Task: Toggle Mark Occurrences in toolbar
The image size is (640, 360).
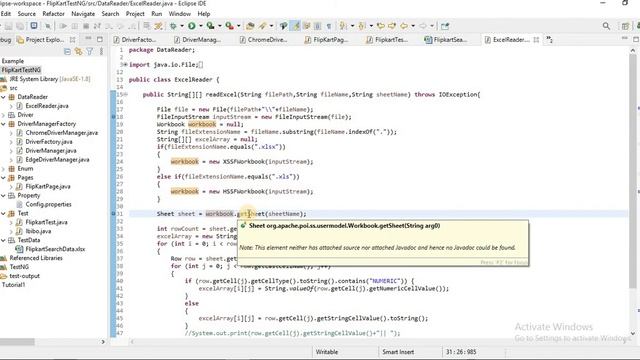Action: point(295,26)
